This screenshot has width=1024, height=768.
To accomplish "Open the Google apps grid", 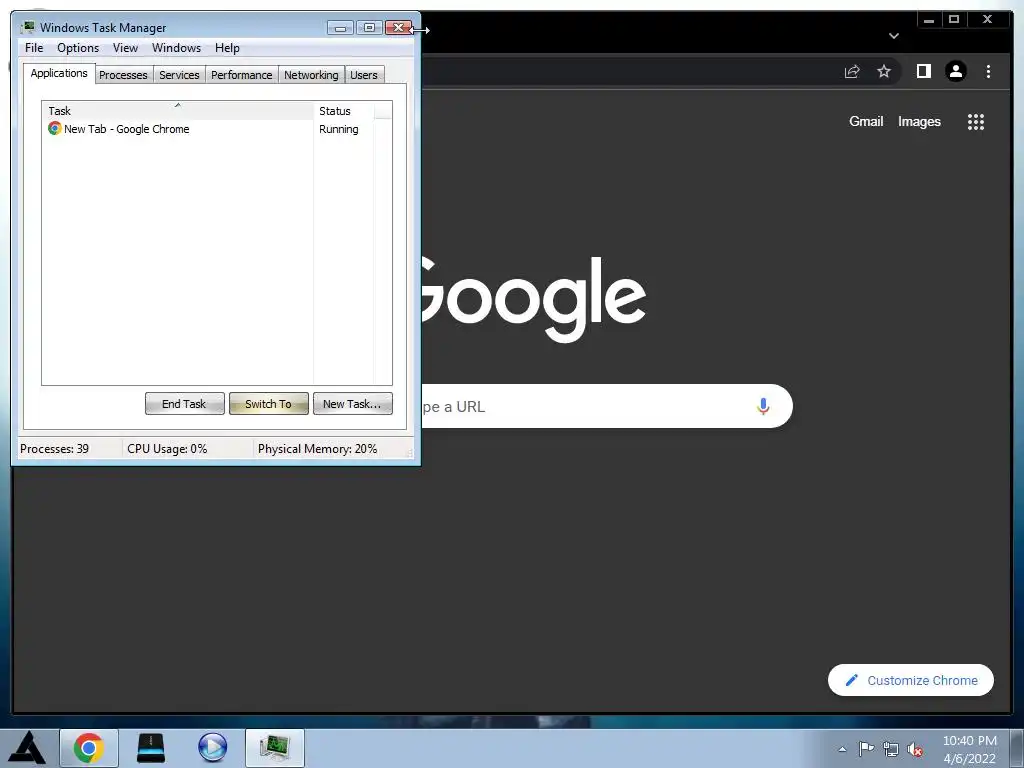I will [976, 121].
